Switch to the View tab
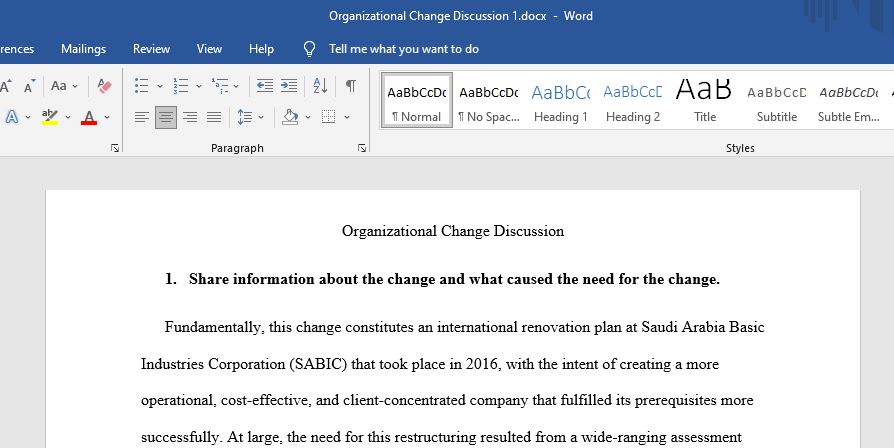 pos(209,49)
